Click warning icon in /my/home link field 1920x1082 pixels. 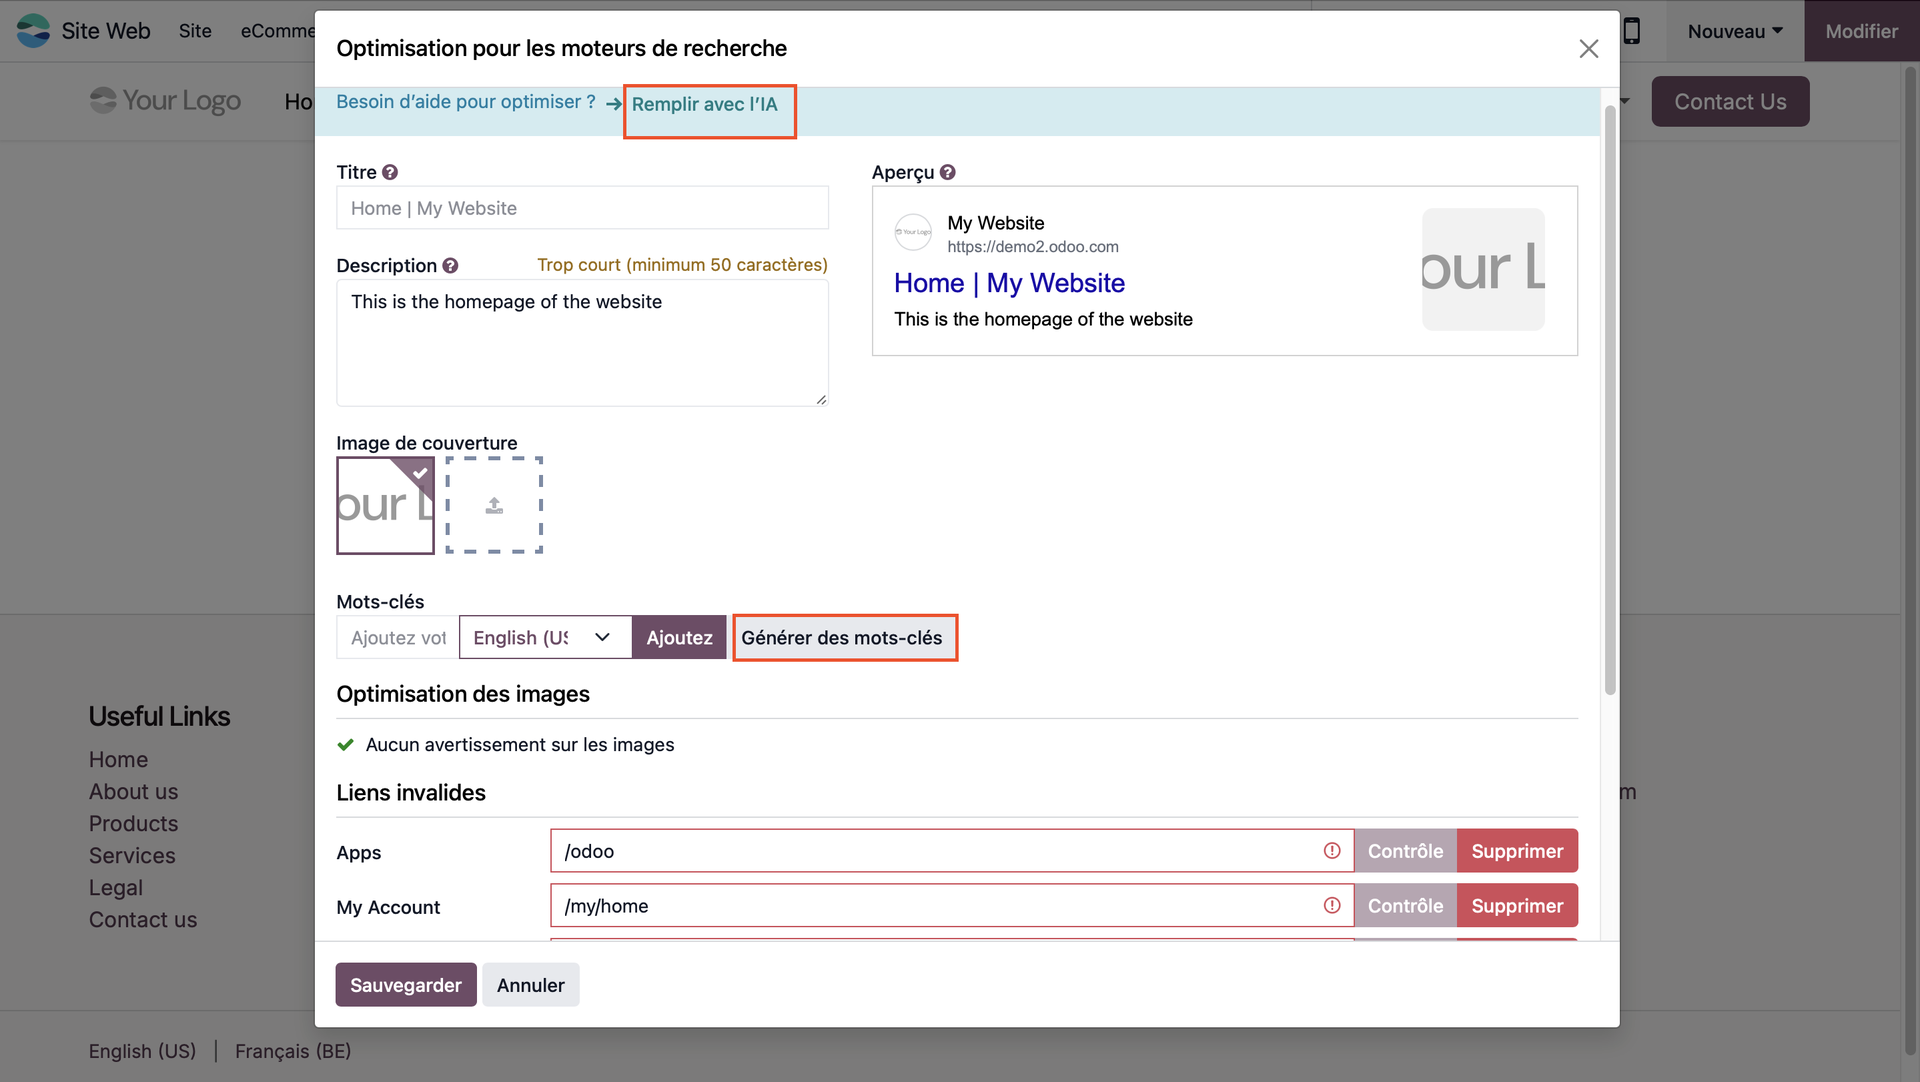click(x=1332, y=906)
